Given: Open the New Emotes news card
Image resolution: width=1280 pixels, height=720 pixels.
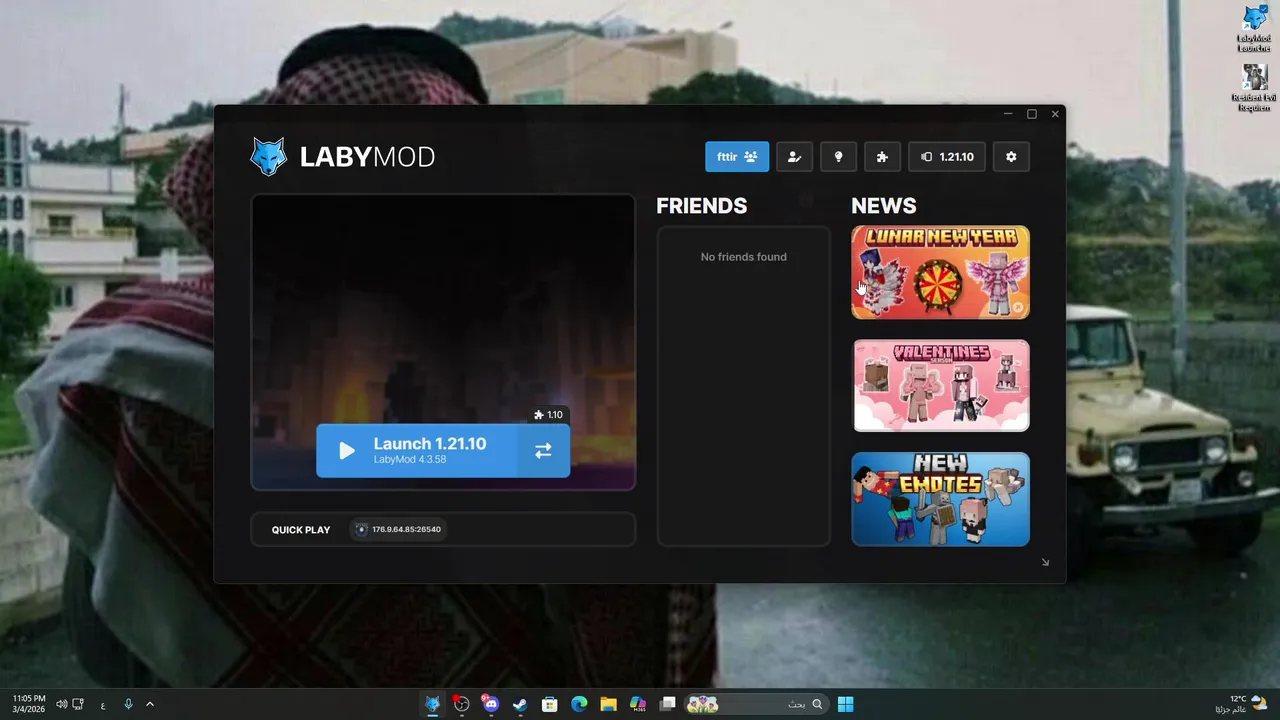Looking at the screenshot, I should pos(940,499).
